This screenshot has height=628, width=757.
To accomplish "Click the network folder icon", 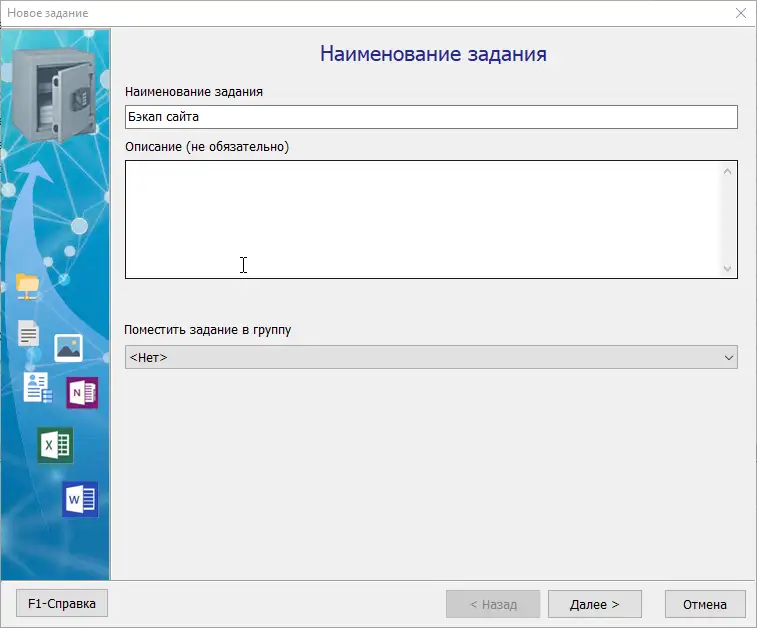I will pos(27,286).
